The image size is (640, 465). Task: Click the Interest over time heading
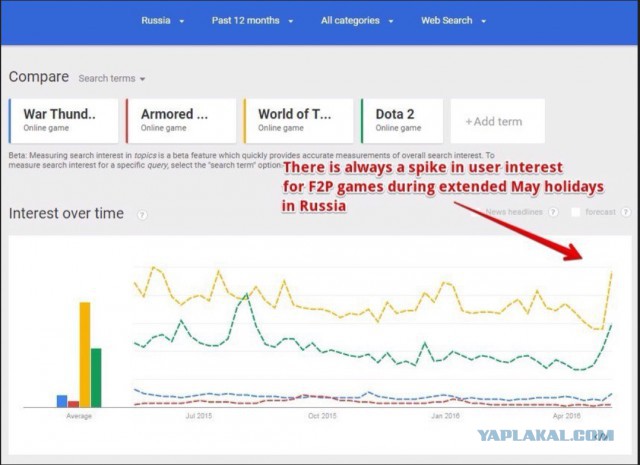coord(66,214)
